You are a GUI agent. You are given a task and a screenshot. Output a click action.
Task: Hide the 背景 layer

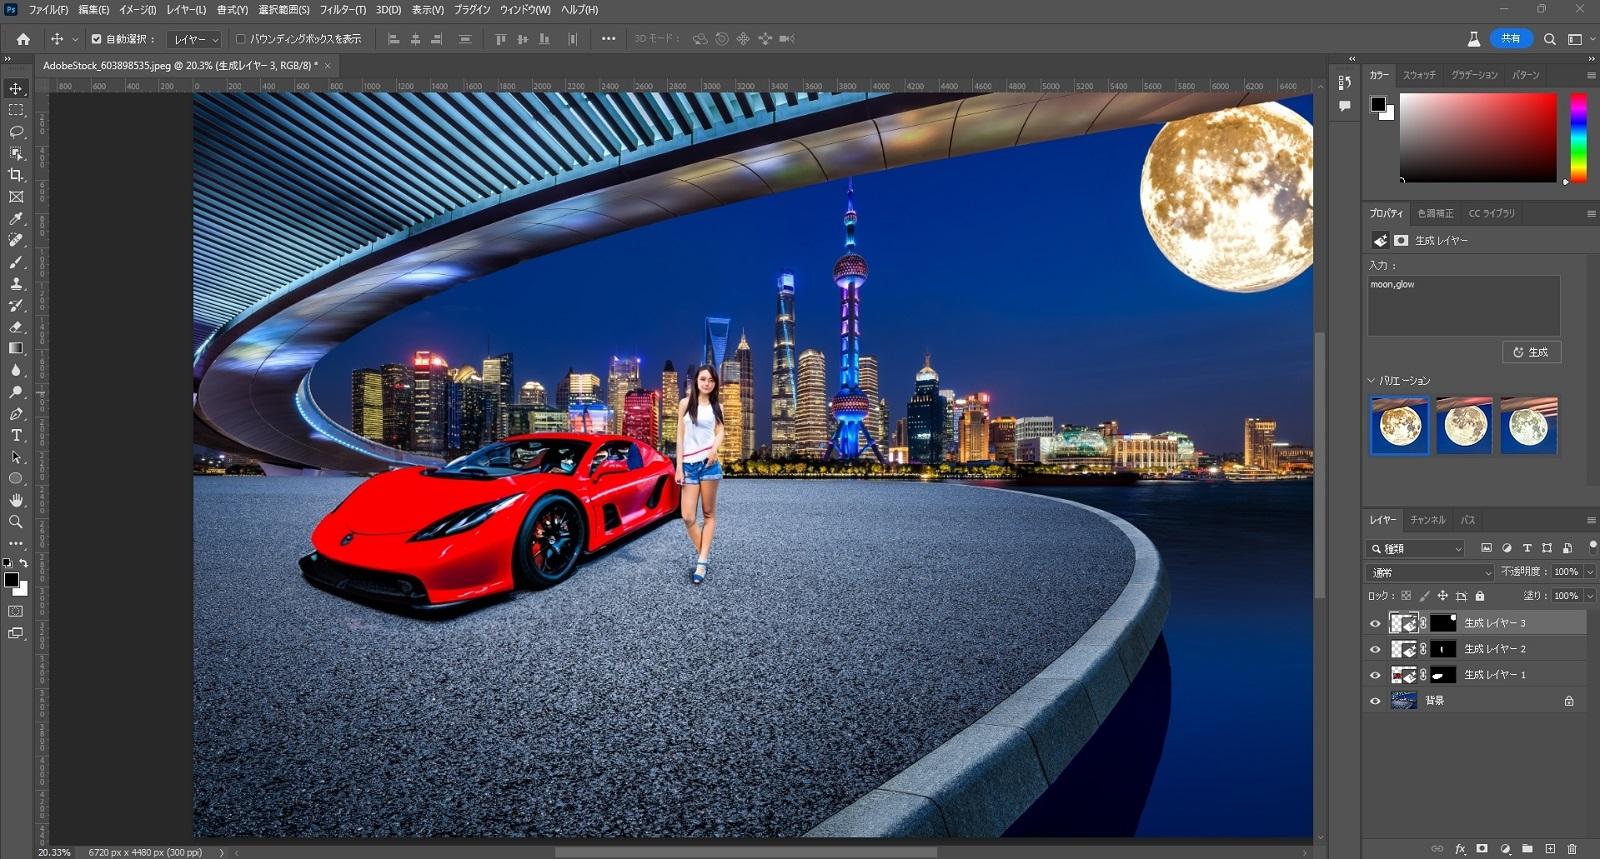[1375, 701]
